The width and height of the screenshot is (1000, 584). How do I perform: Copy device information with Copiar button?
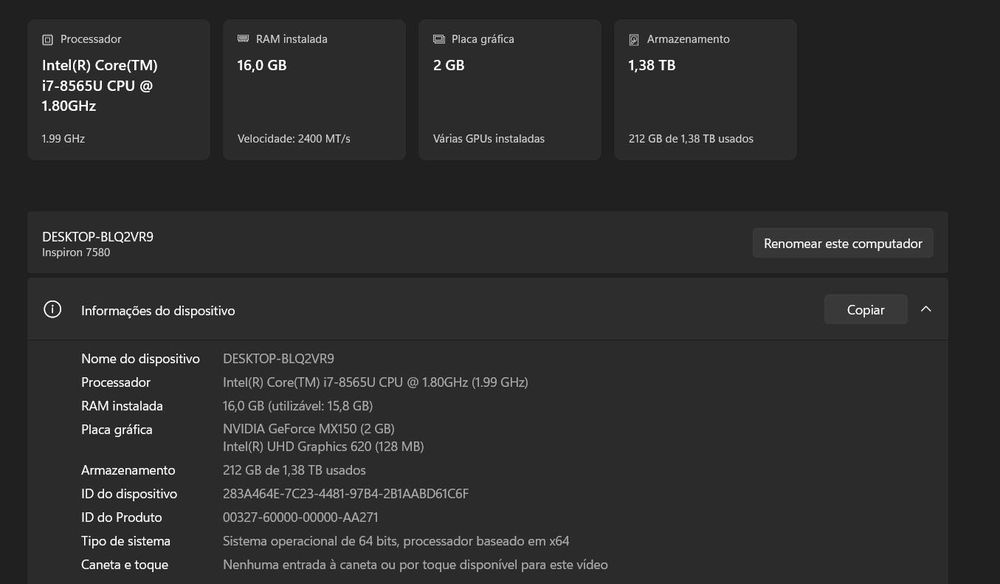point(865,310)
